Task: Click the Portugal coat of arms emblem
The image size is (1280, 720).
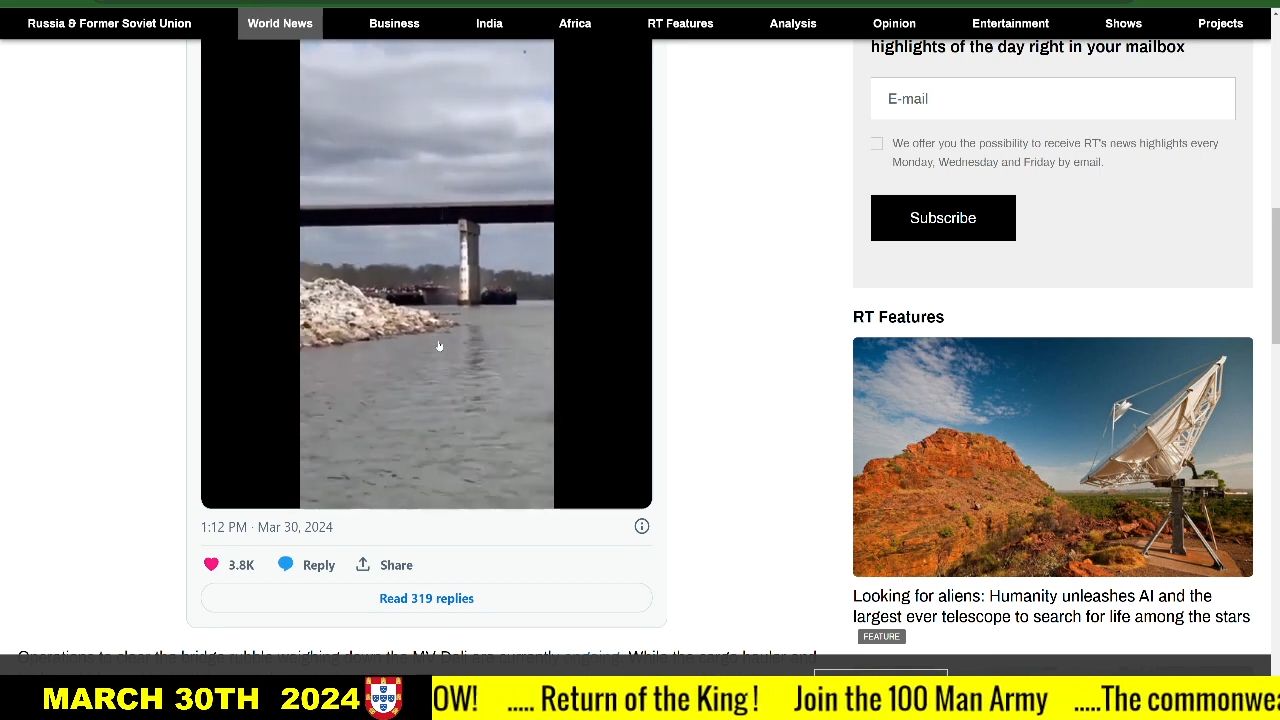Action: 384,698
